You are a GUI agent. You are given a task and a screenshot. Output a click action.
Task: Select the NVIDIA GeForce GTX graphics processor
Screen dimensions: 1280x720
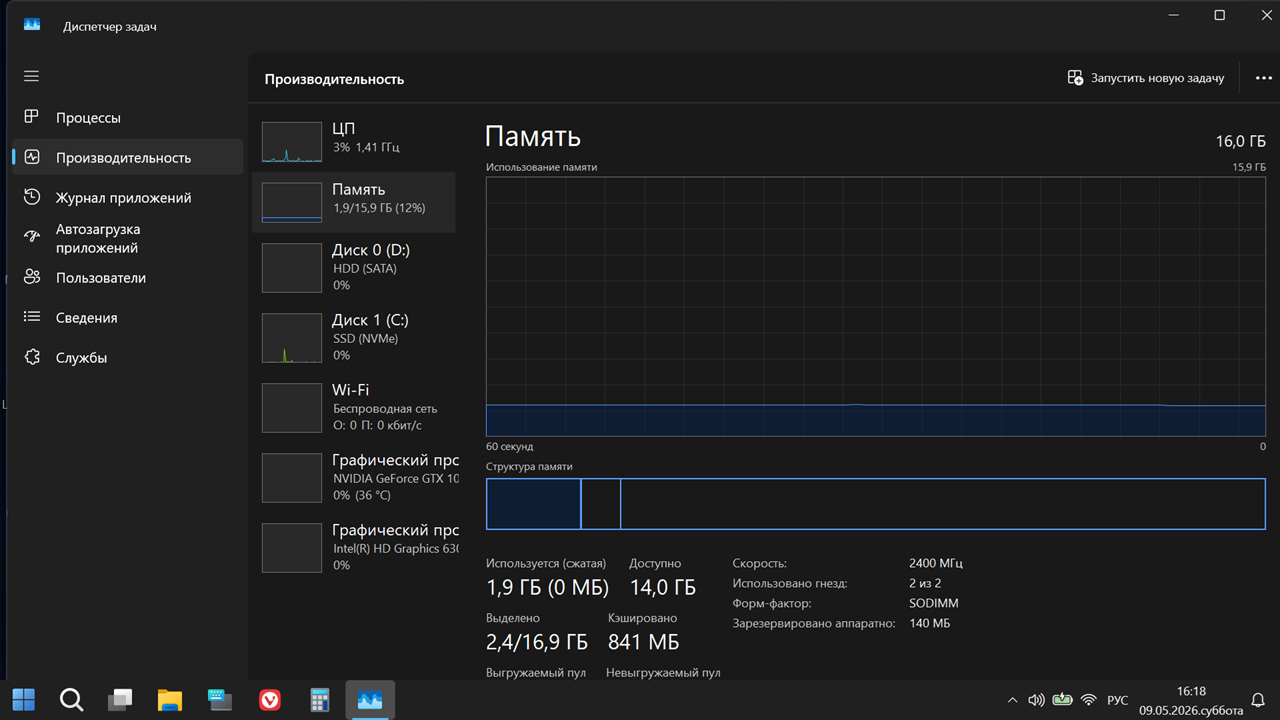(x=354, y=477)
